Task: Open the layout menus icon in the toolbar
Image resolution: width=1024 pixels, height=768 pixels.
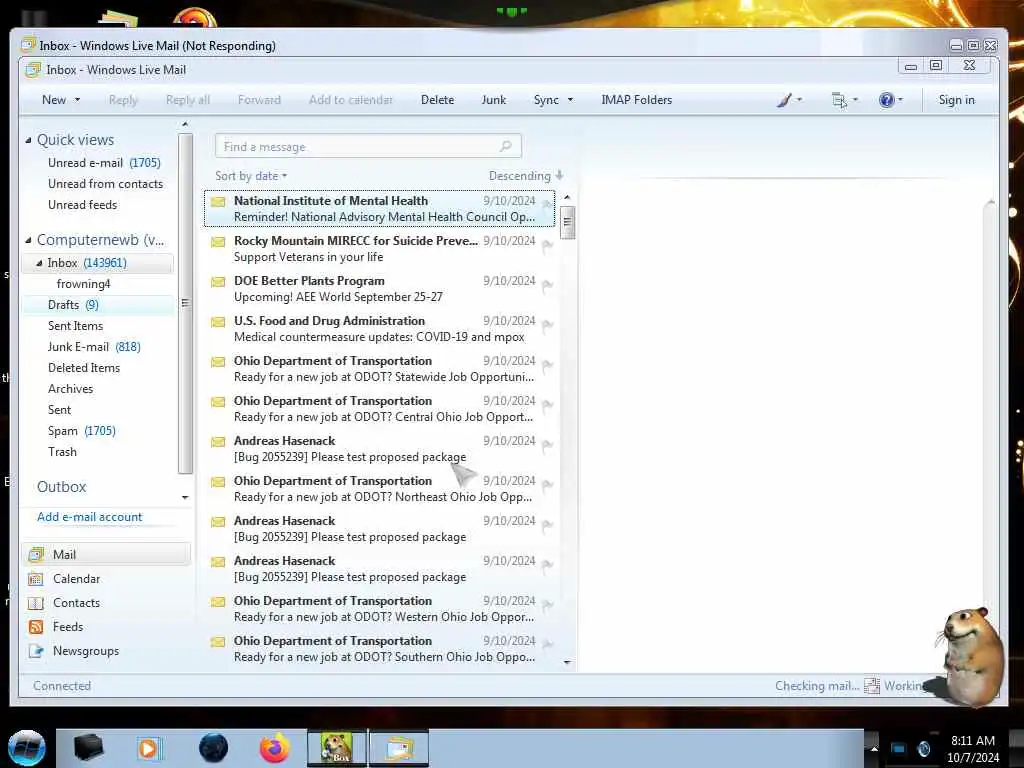Action: coord(839,100)
